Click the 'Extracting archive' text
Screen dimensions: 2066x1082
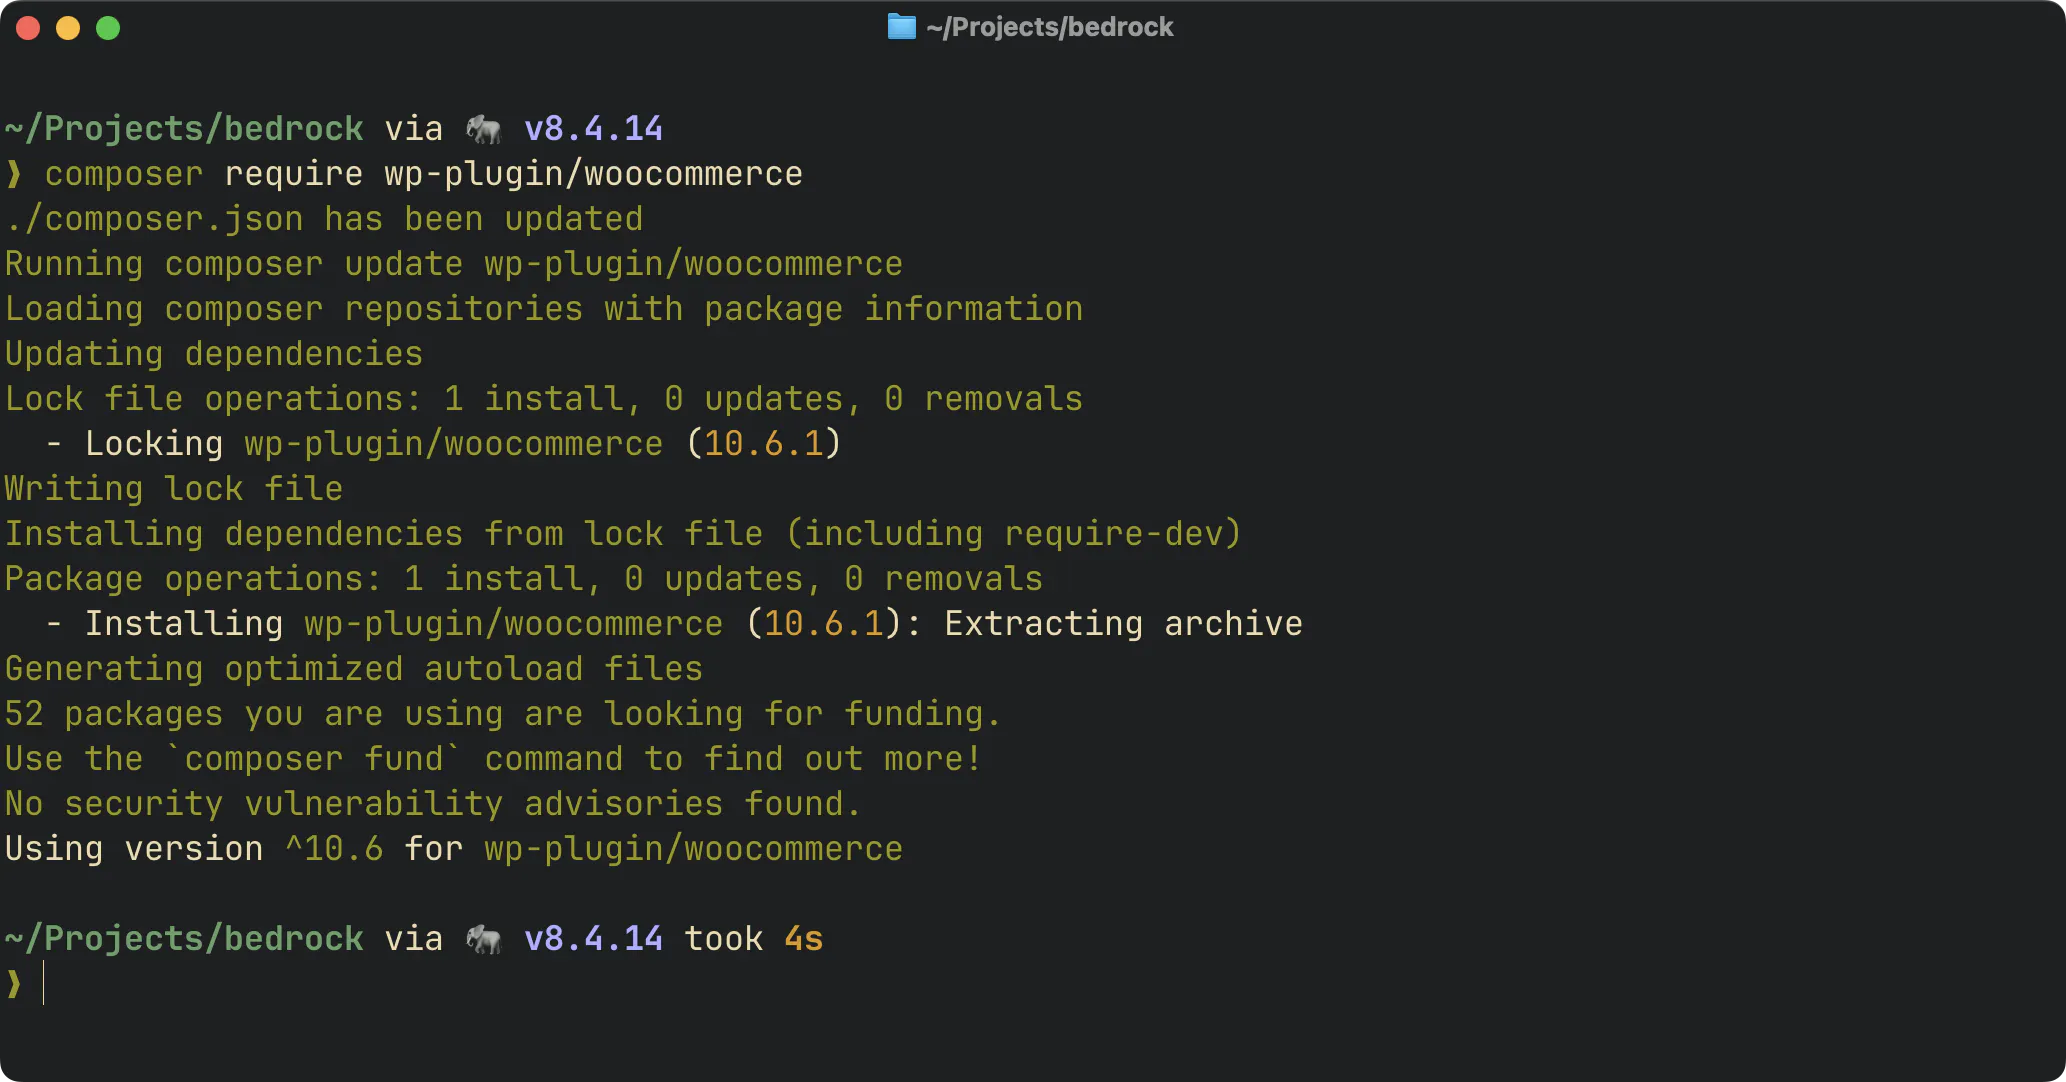(1124, 624)
